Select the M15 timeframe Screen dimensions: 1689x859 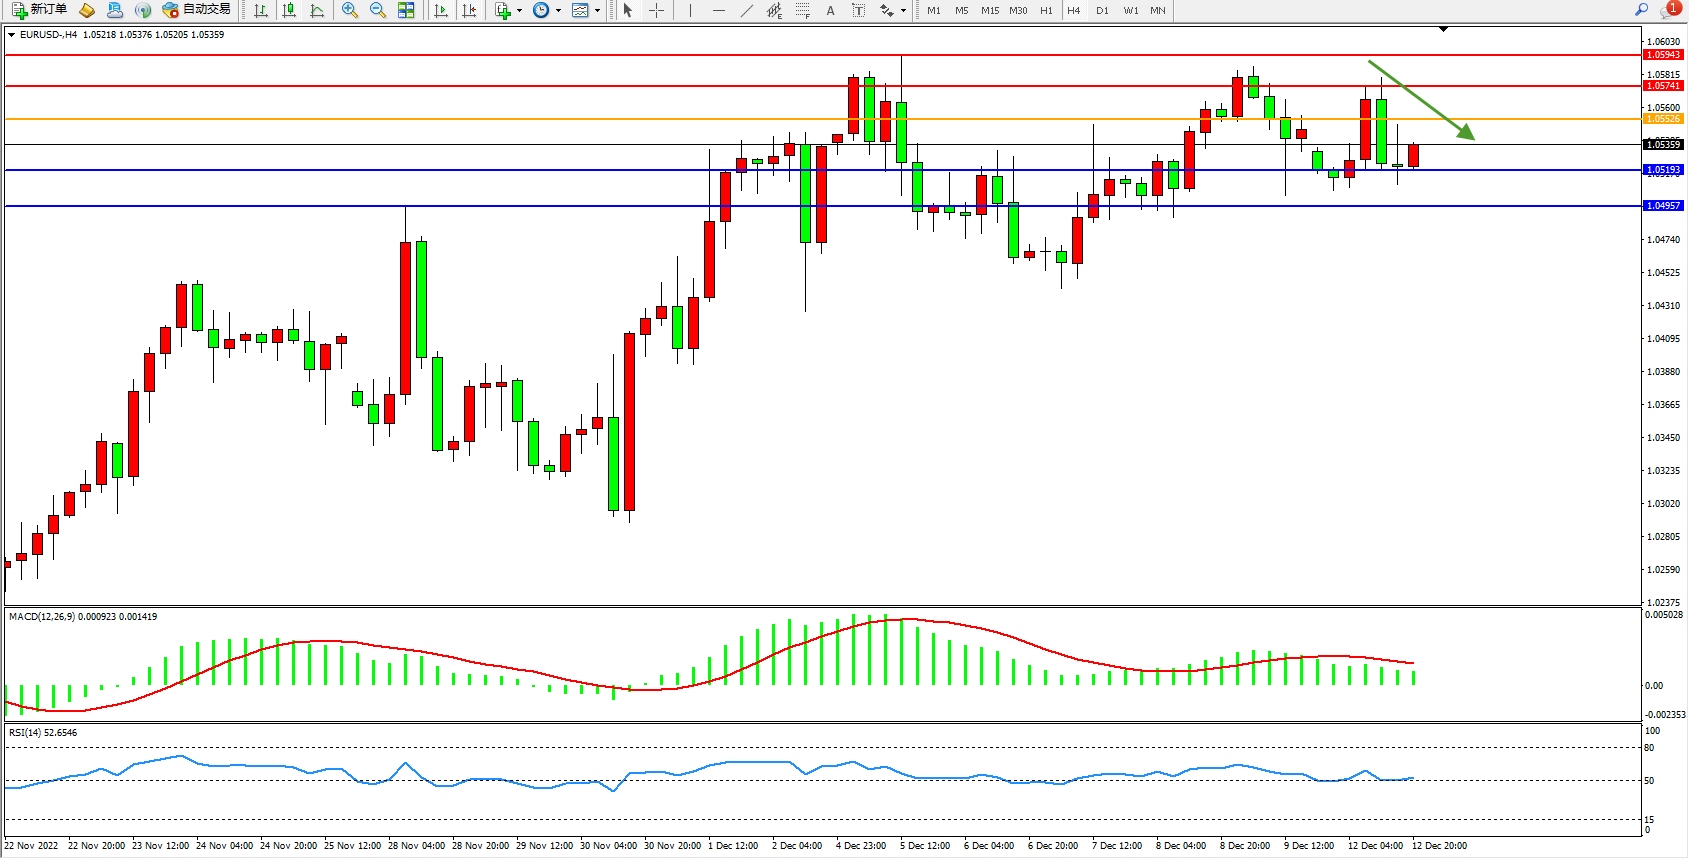[x=989, y=10]
